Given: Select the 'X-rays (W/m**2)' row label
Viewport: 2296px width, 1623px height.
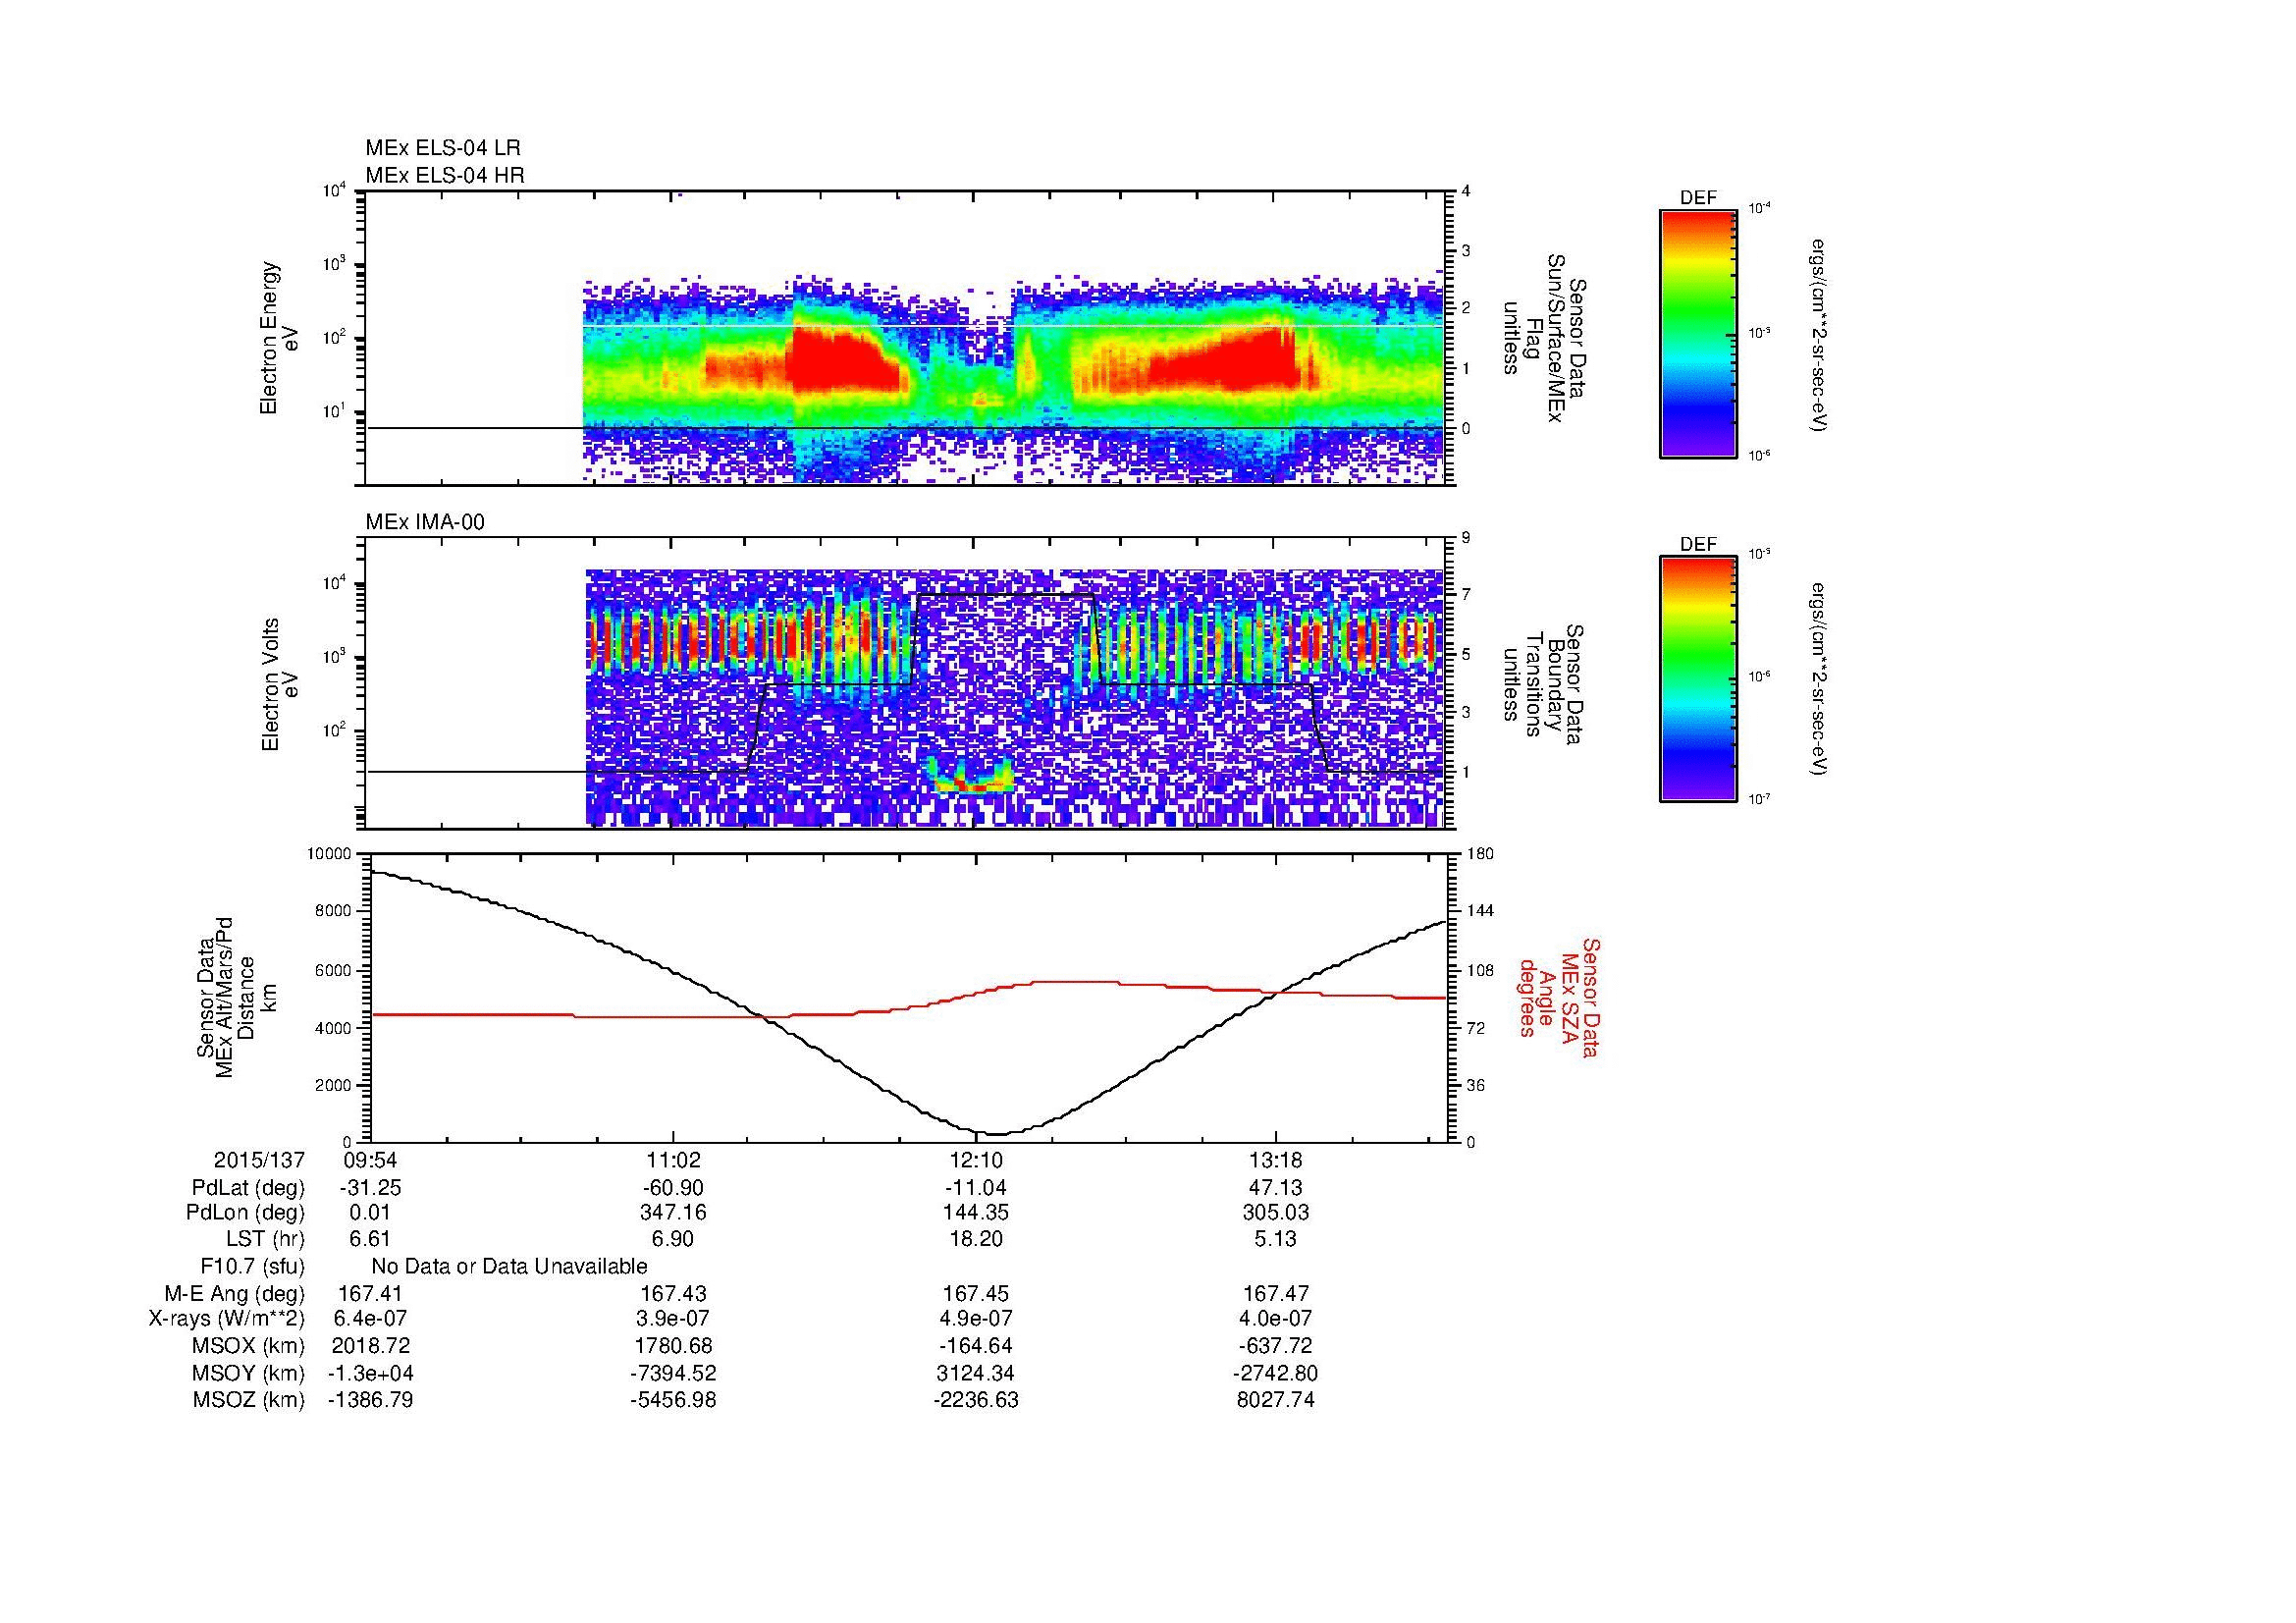Looking at the screenshot, I should coord(226,1319).
